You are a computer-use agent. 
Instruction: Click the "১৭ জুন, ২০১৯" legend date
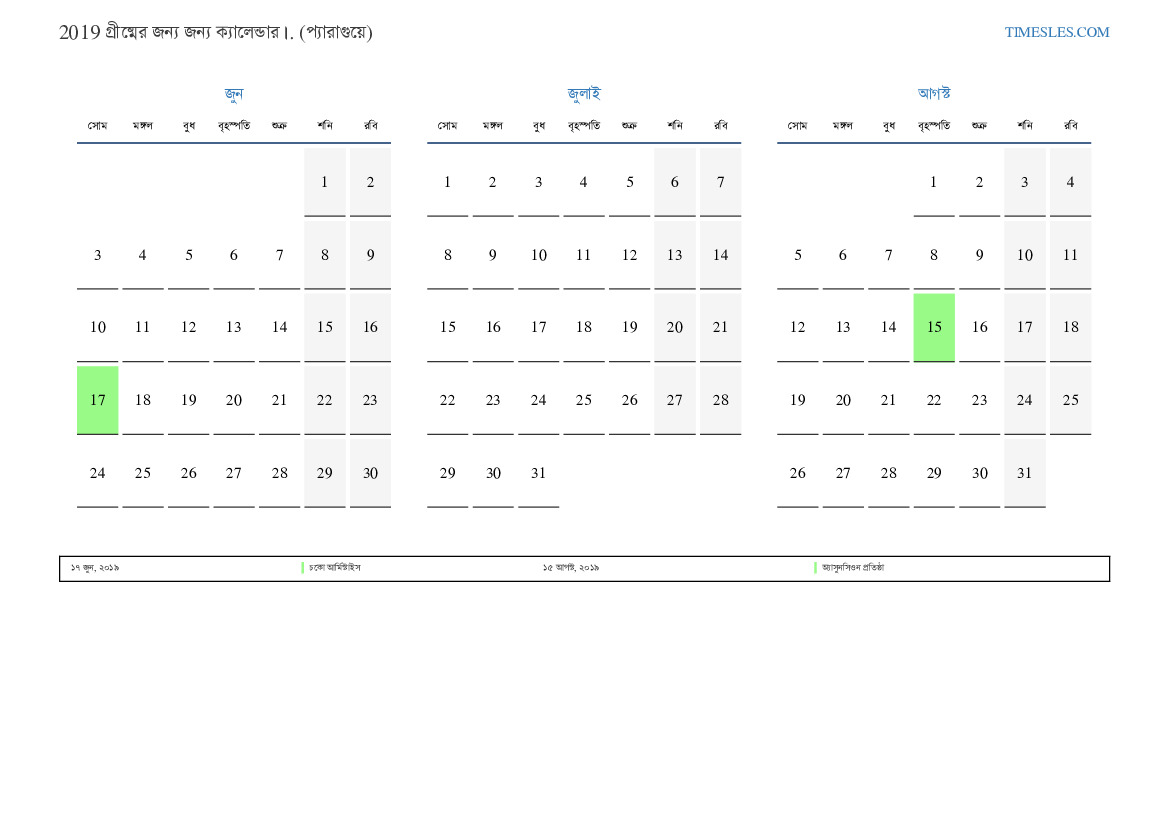[x=95, y=567]
